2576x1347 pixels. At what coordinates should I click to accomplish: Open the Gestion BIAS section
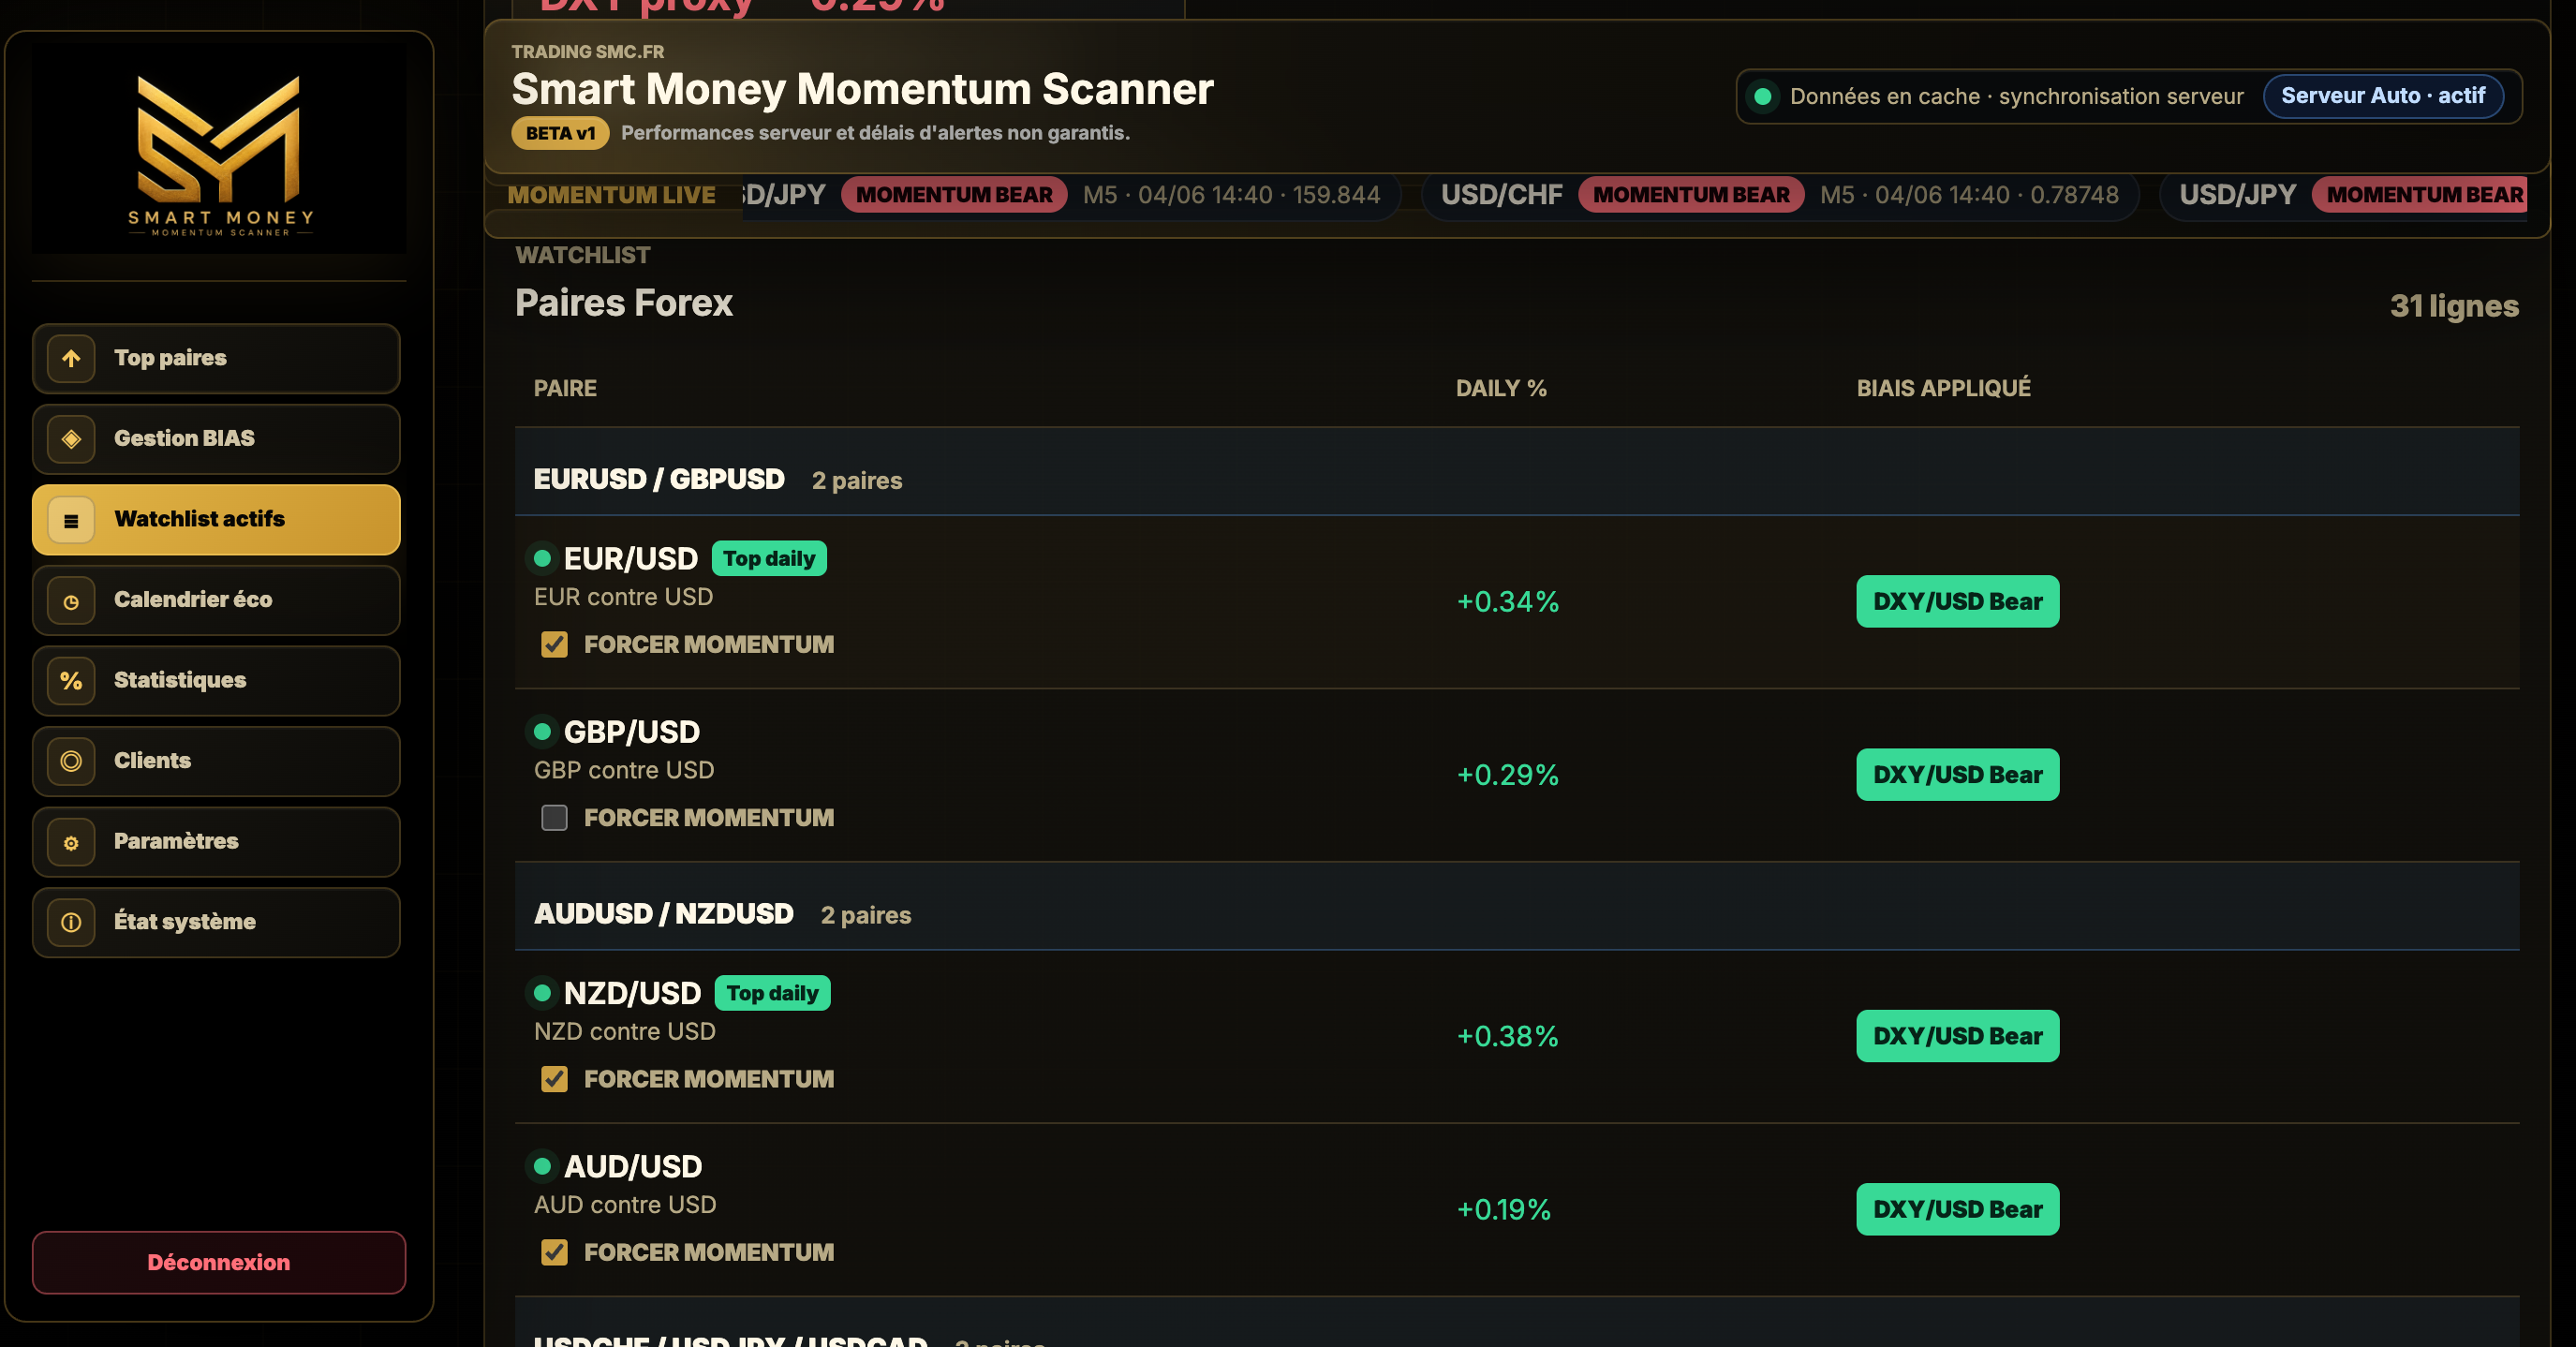click(216, 439)
